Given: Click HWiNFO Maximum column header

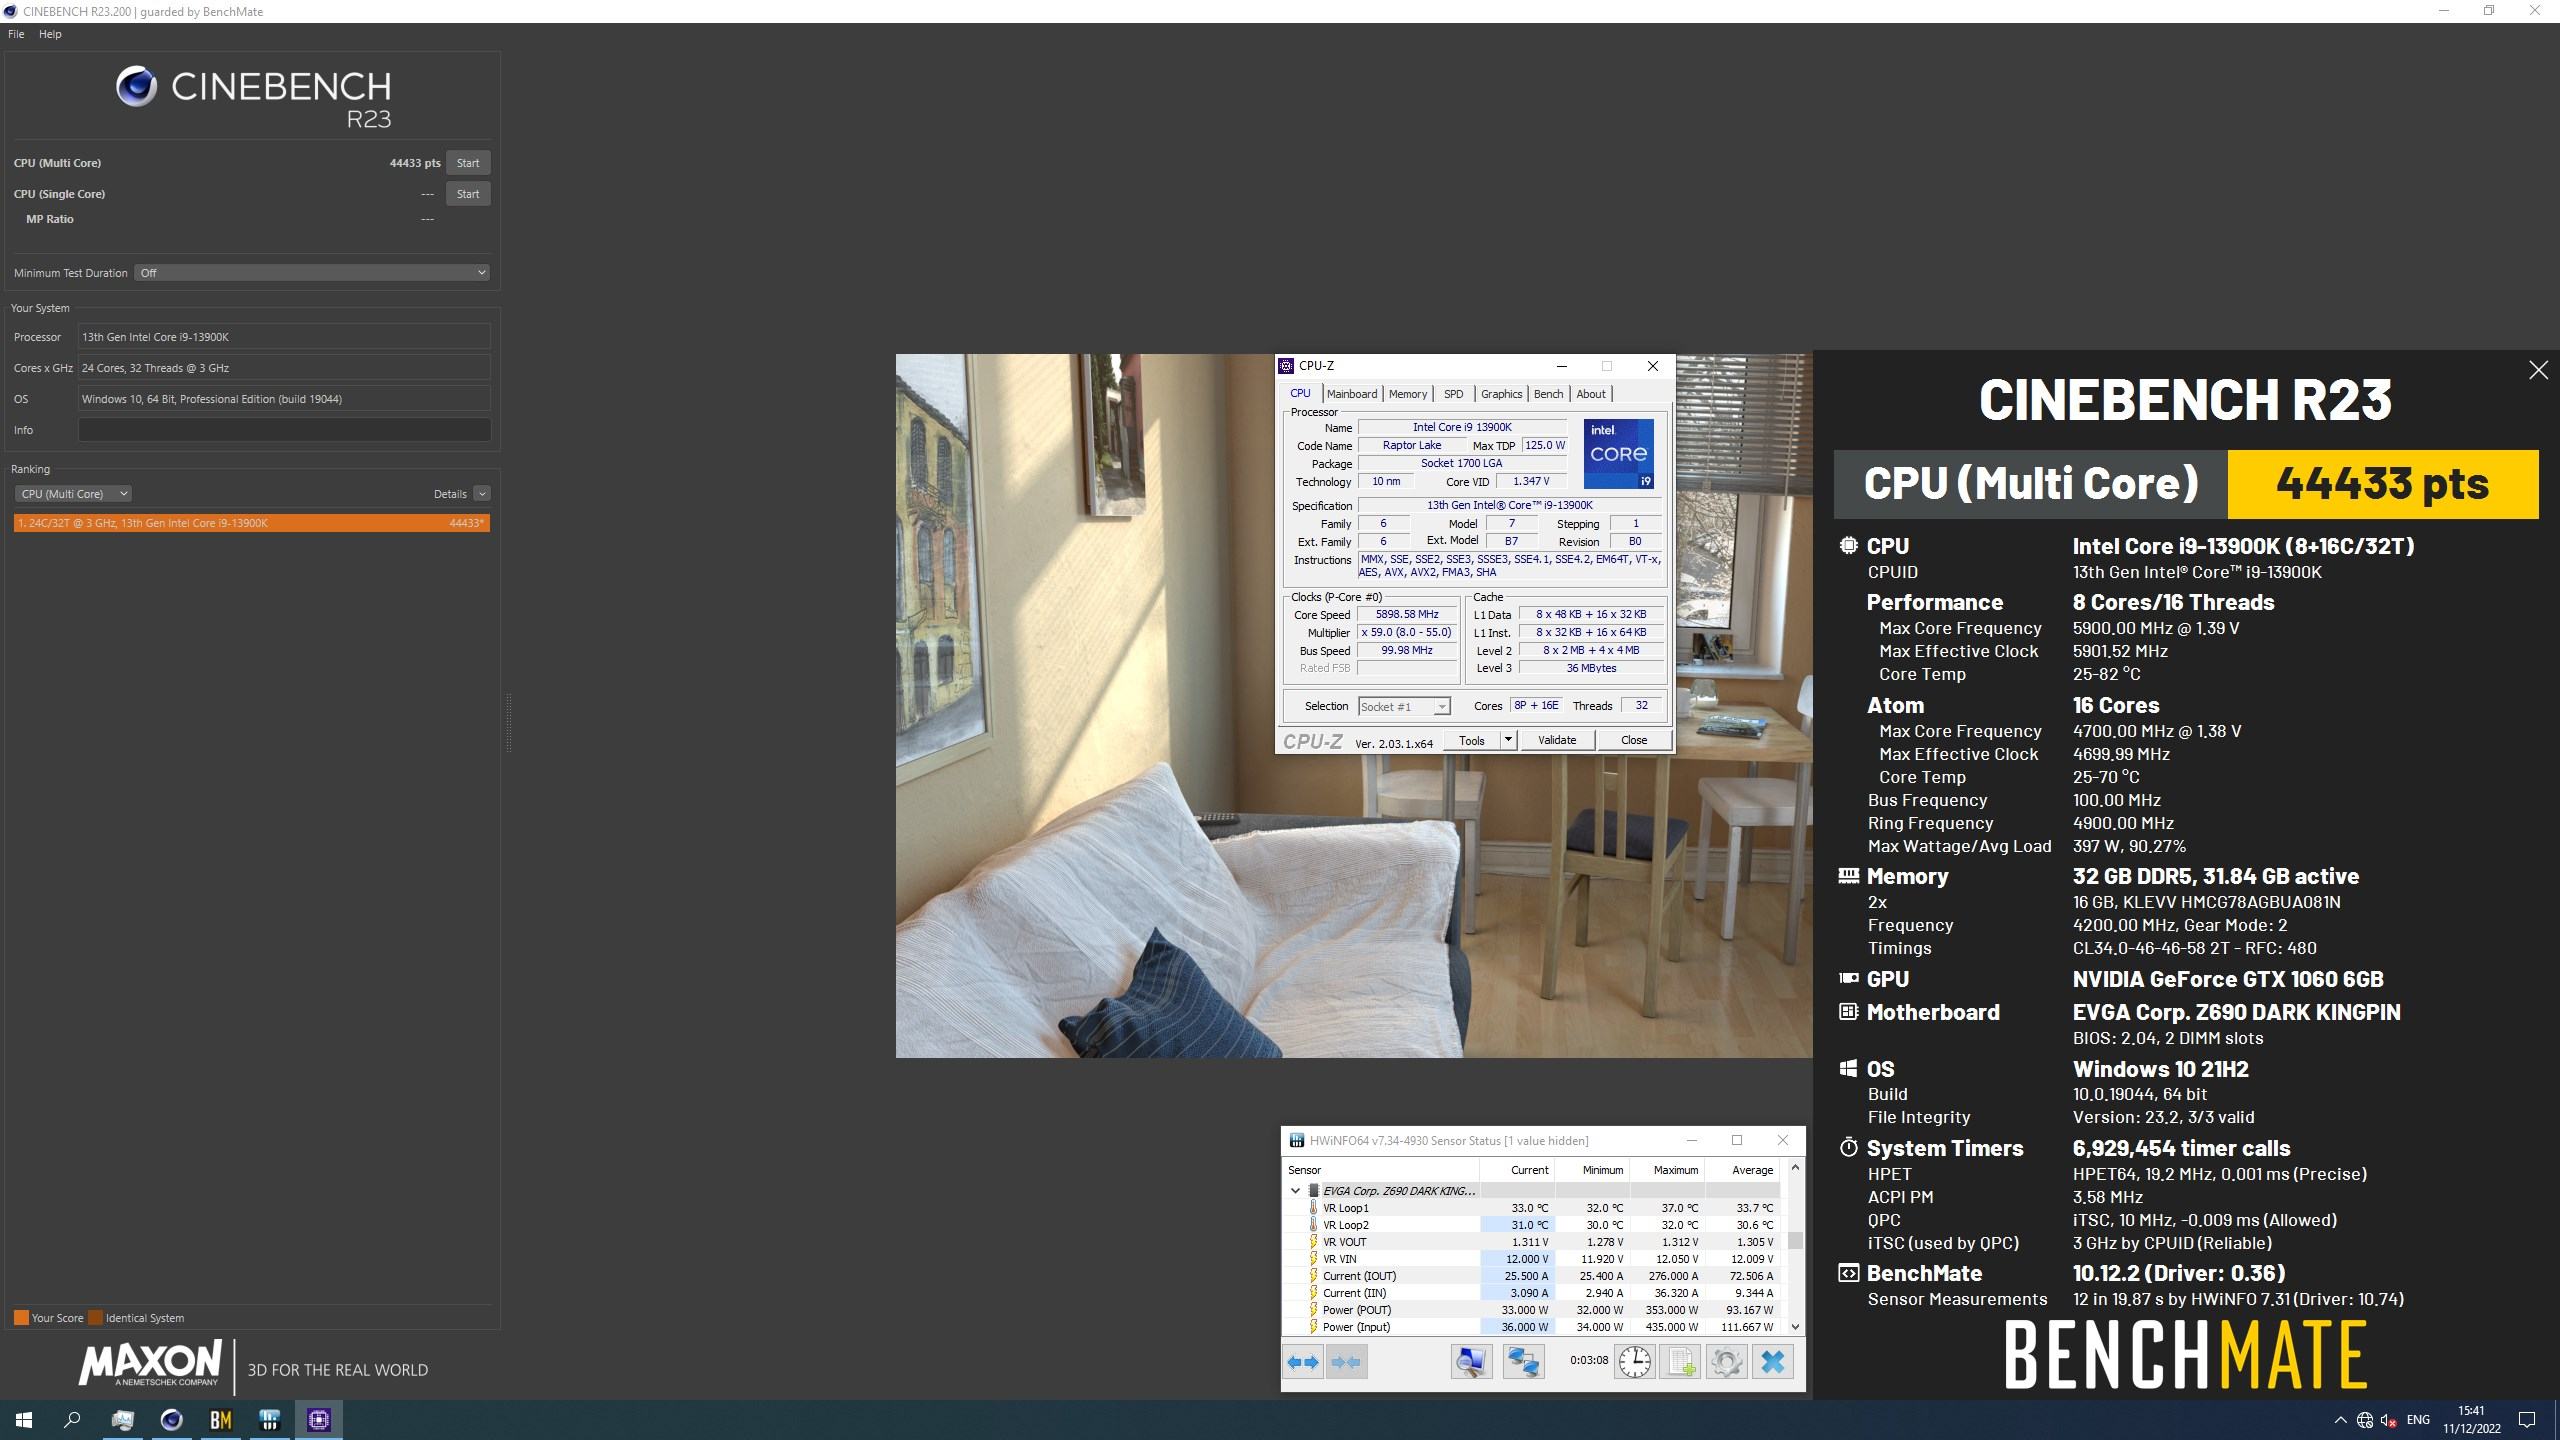Looking at the screenshot, I should tap(1667, 1170).
